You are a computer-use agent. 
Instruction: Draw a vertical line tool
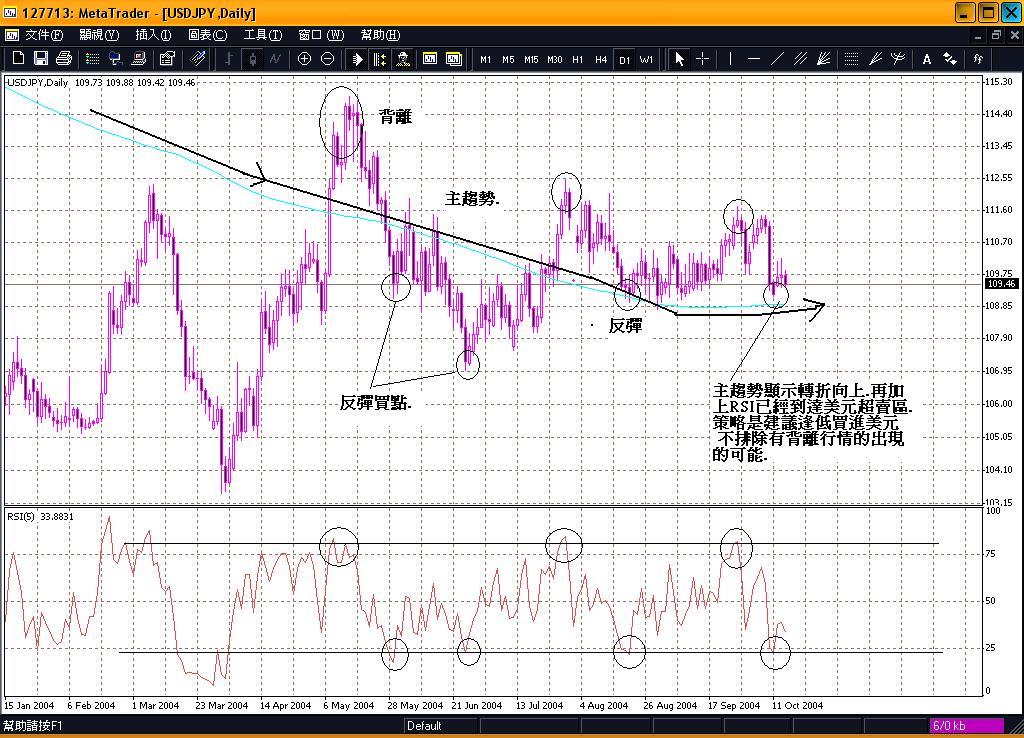[x=730, y=59]
